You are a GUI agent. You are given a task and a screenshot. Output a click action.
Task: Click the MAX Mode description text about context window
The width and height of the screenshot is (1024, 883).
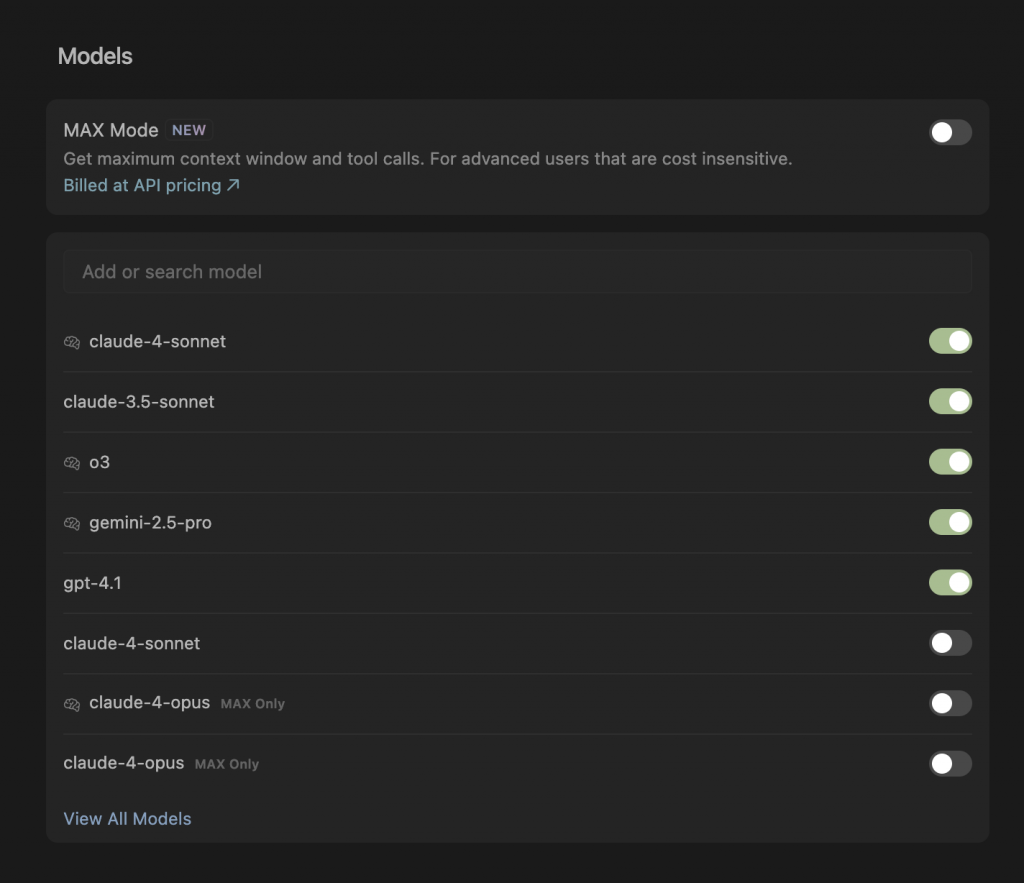428,159
